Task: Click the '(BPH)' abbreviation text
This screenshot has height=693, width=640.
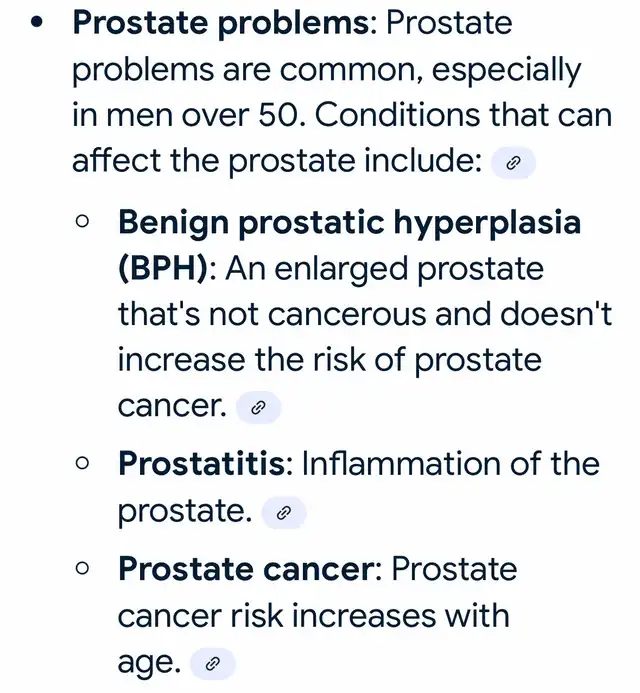Action: click(x=163, y=268)
